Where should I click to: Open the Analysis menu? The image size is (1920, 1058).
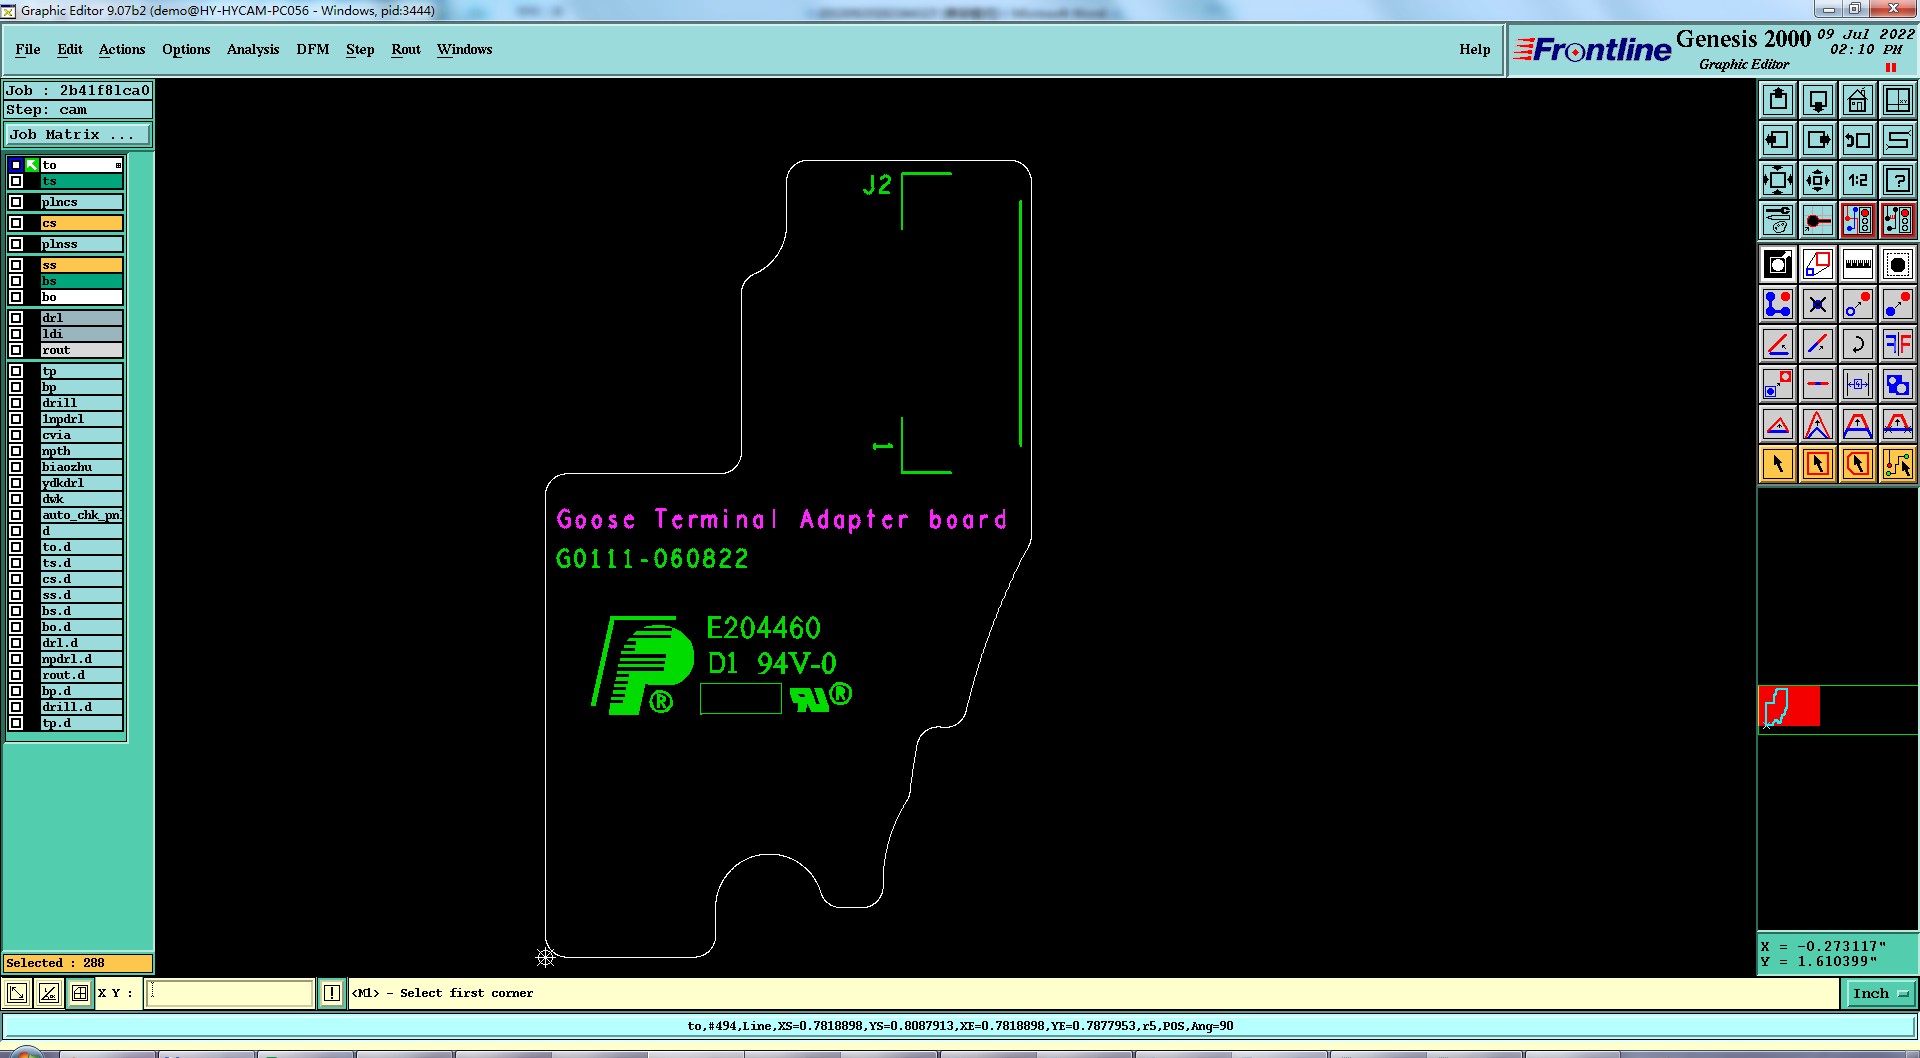coord(253,49)
